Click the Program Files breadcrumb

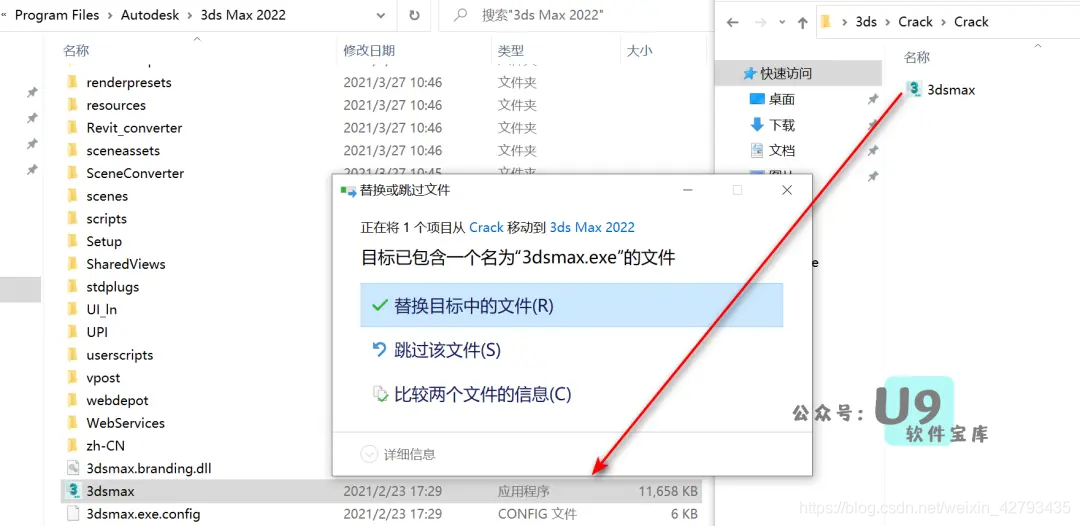pos(57,14)
